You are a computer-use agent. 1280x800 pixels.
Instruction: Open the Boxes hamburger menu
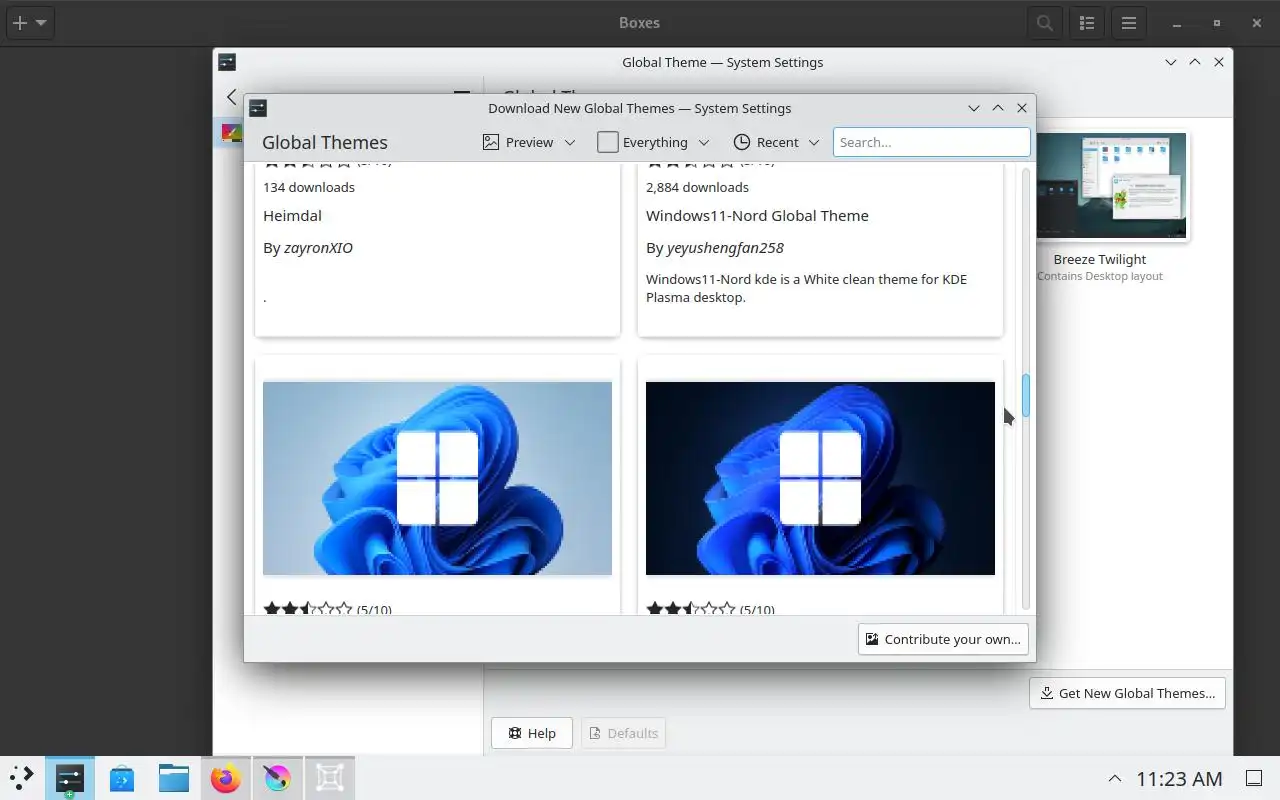pos(1129,23)
